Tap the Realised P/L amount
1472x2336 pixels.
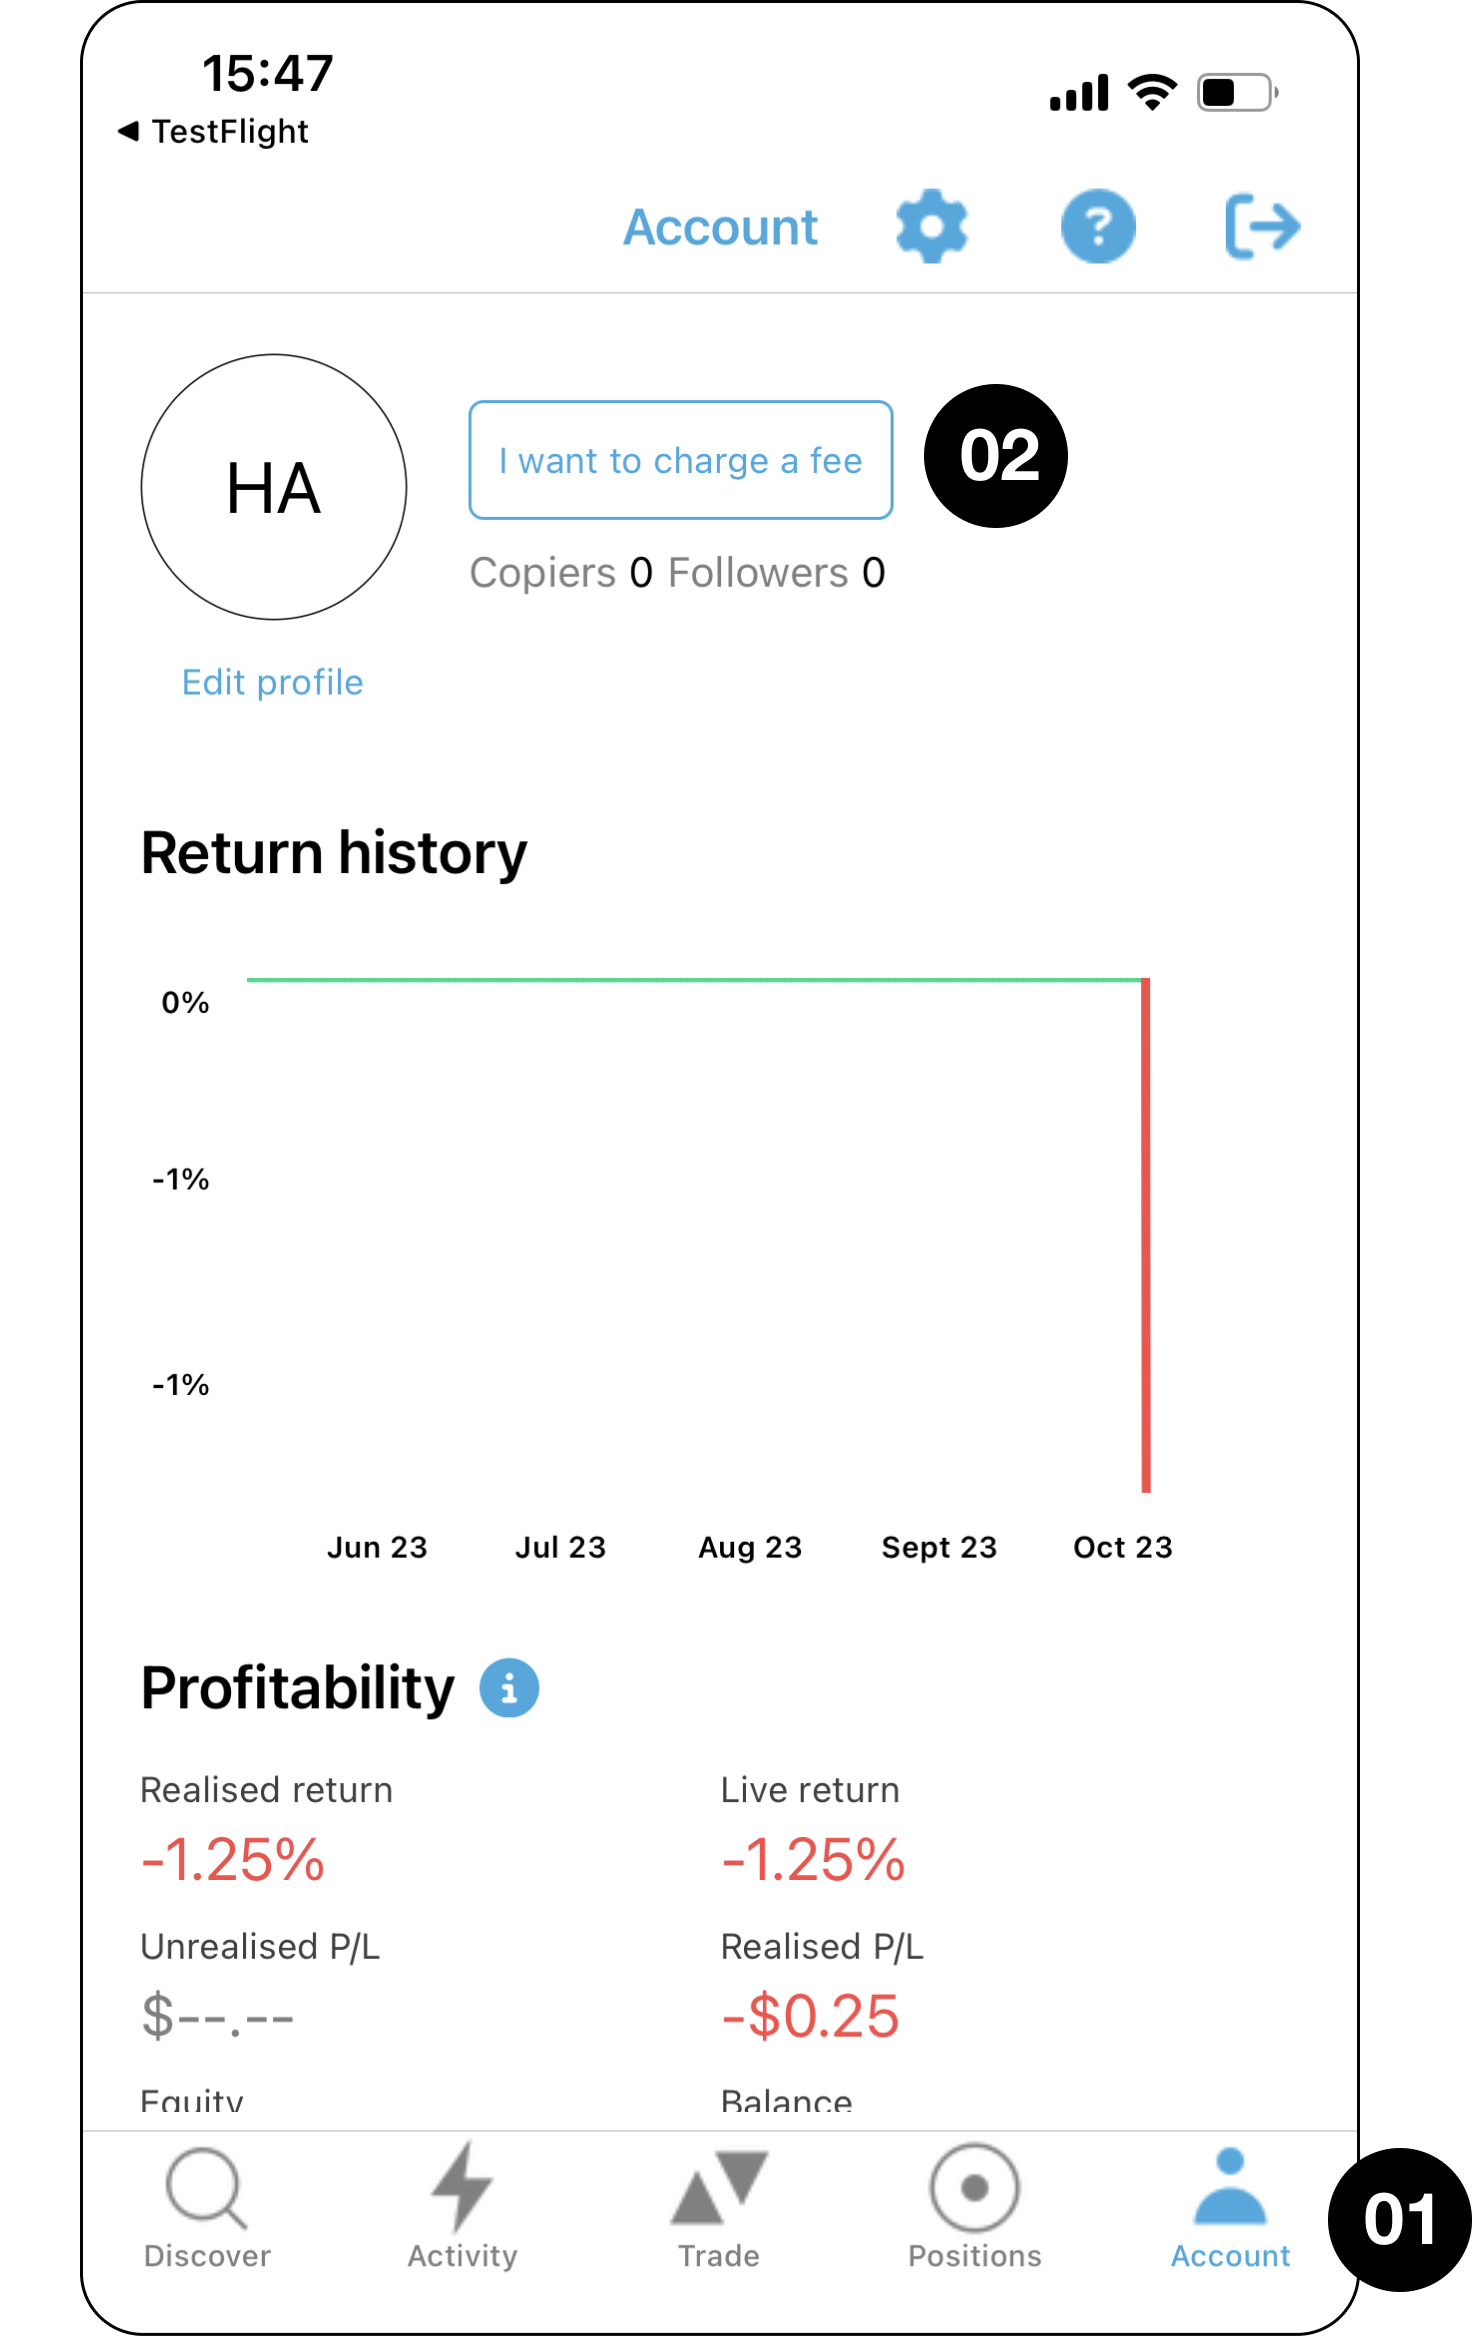coord(810,2016)
